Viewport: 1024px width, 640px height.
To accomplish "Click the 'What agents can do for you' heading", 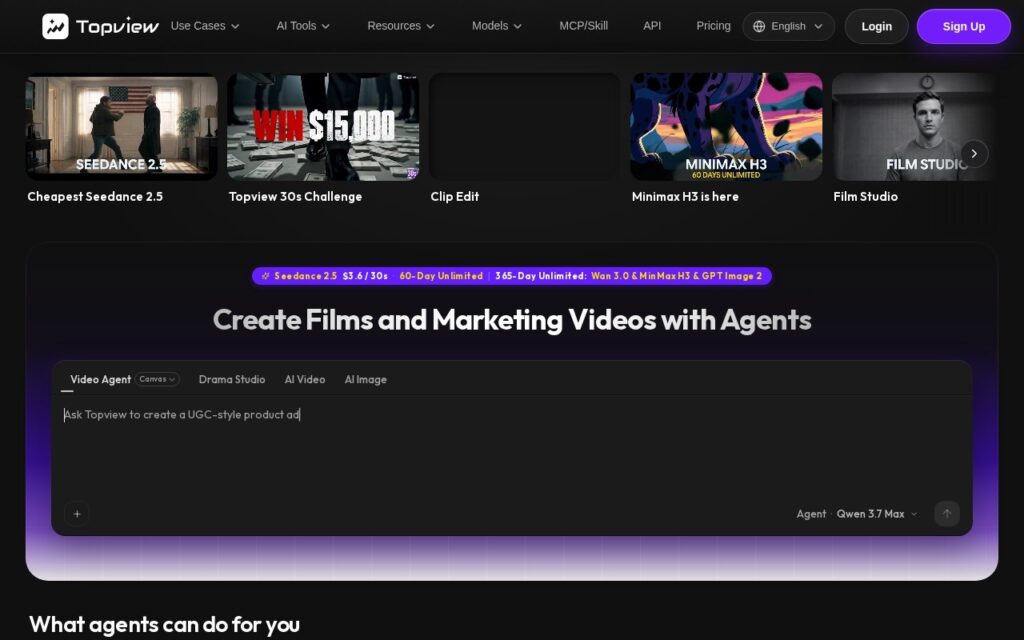I will pyautogui.click(x=165, y=624).
